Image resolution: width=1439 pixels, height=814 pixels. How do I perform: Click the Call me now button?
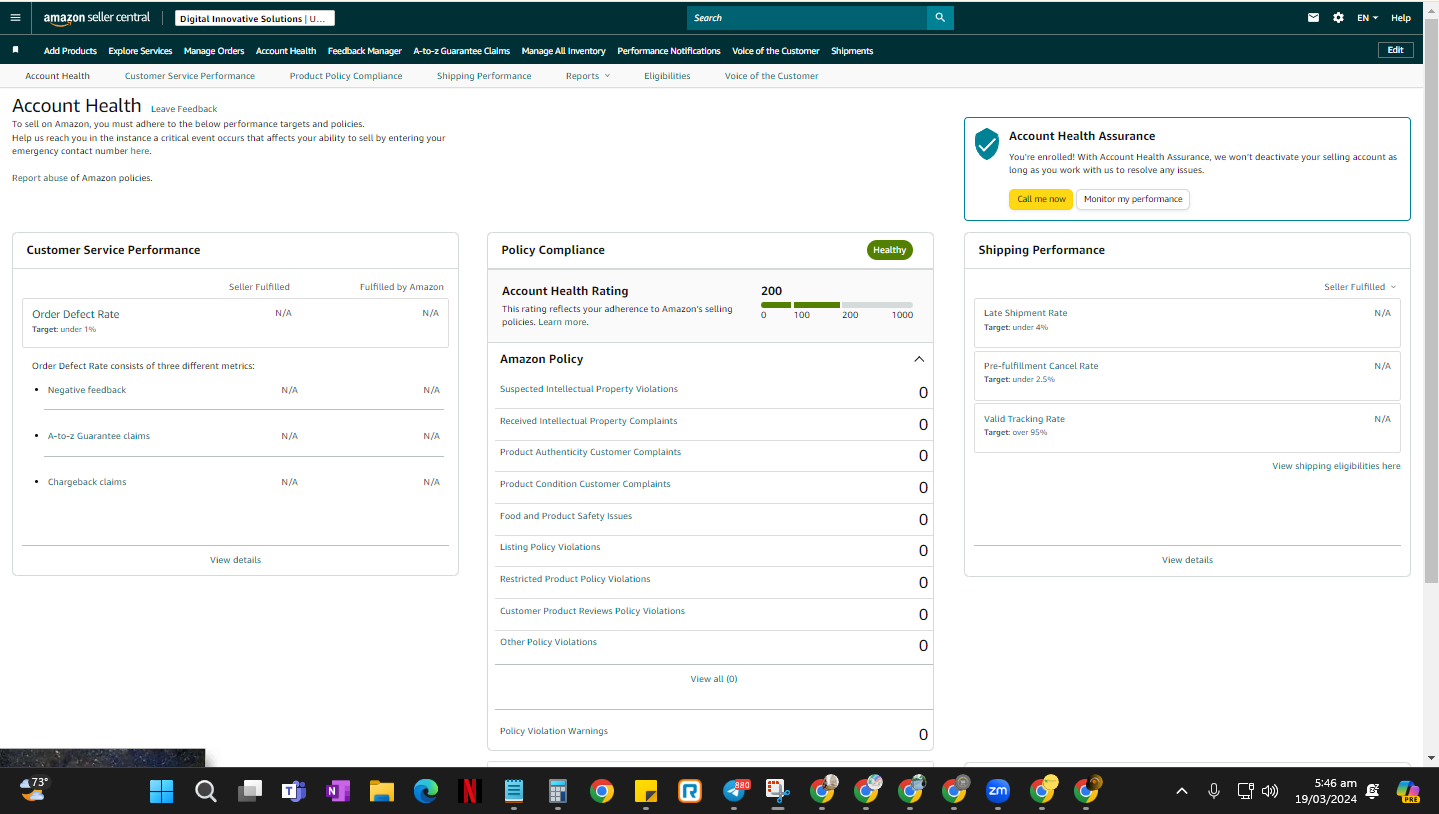(x=1041, y=199)
